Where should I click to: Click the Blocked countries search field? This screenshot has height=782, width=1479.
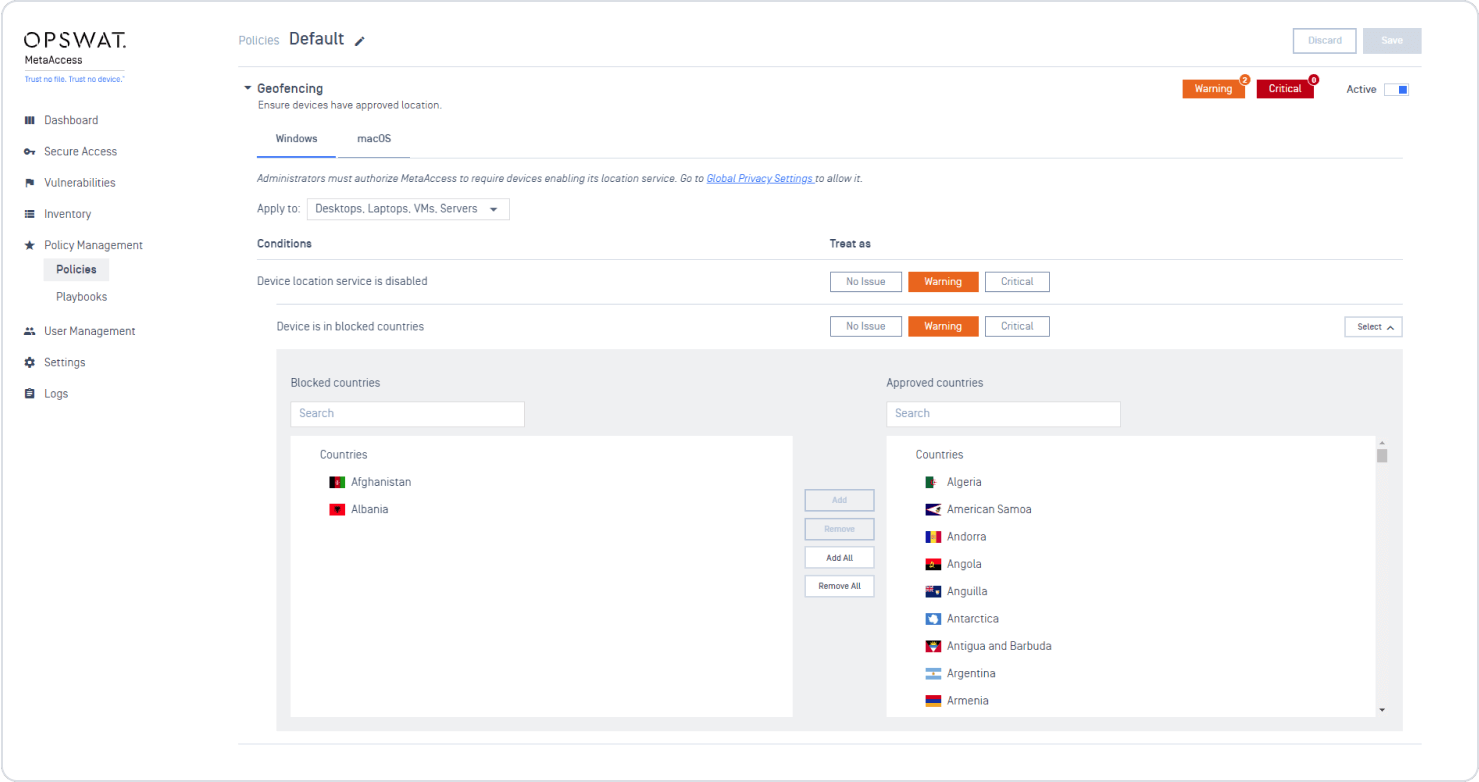408,414
